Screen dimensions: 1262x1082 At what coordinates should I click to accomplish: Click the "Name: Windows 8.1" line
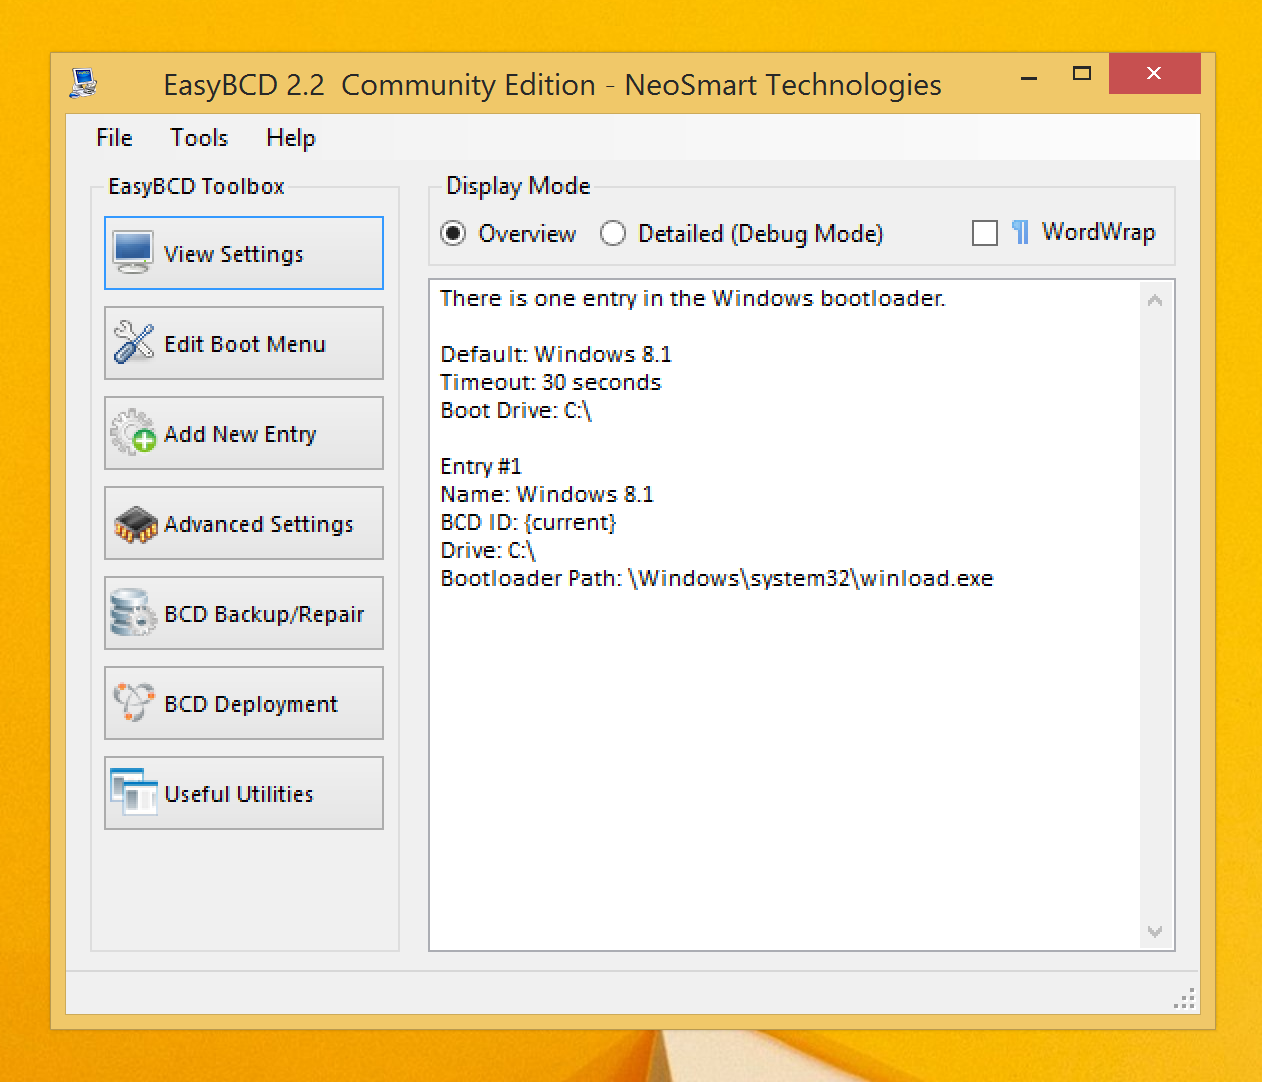pyautogui.click(x=547, y=494)
